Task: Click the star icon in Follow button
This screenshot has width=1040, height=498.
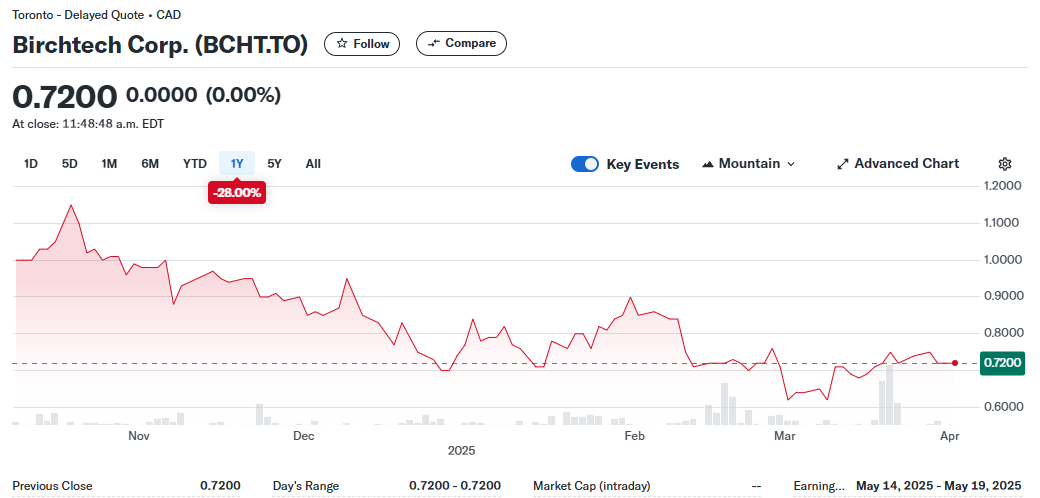Action: [x=342, y=44]
